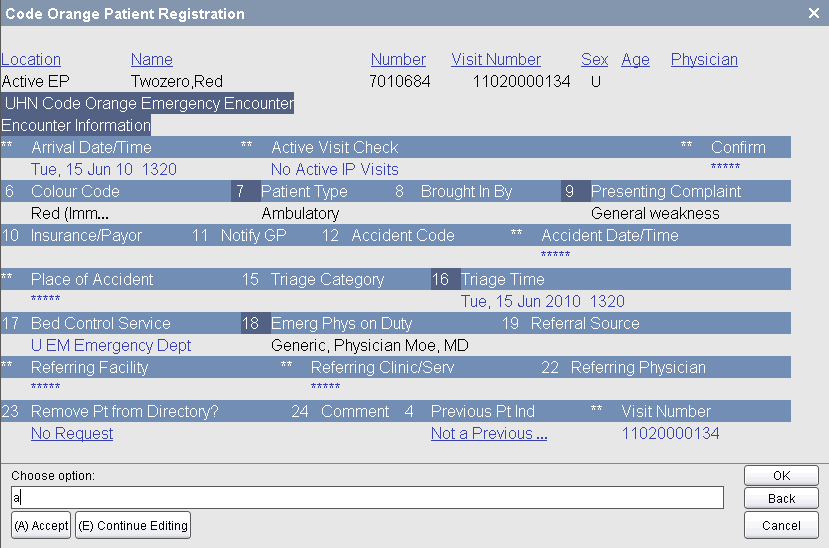
Task: Click the Encounter Information heading
Action: 76,125
